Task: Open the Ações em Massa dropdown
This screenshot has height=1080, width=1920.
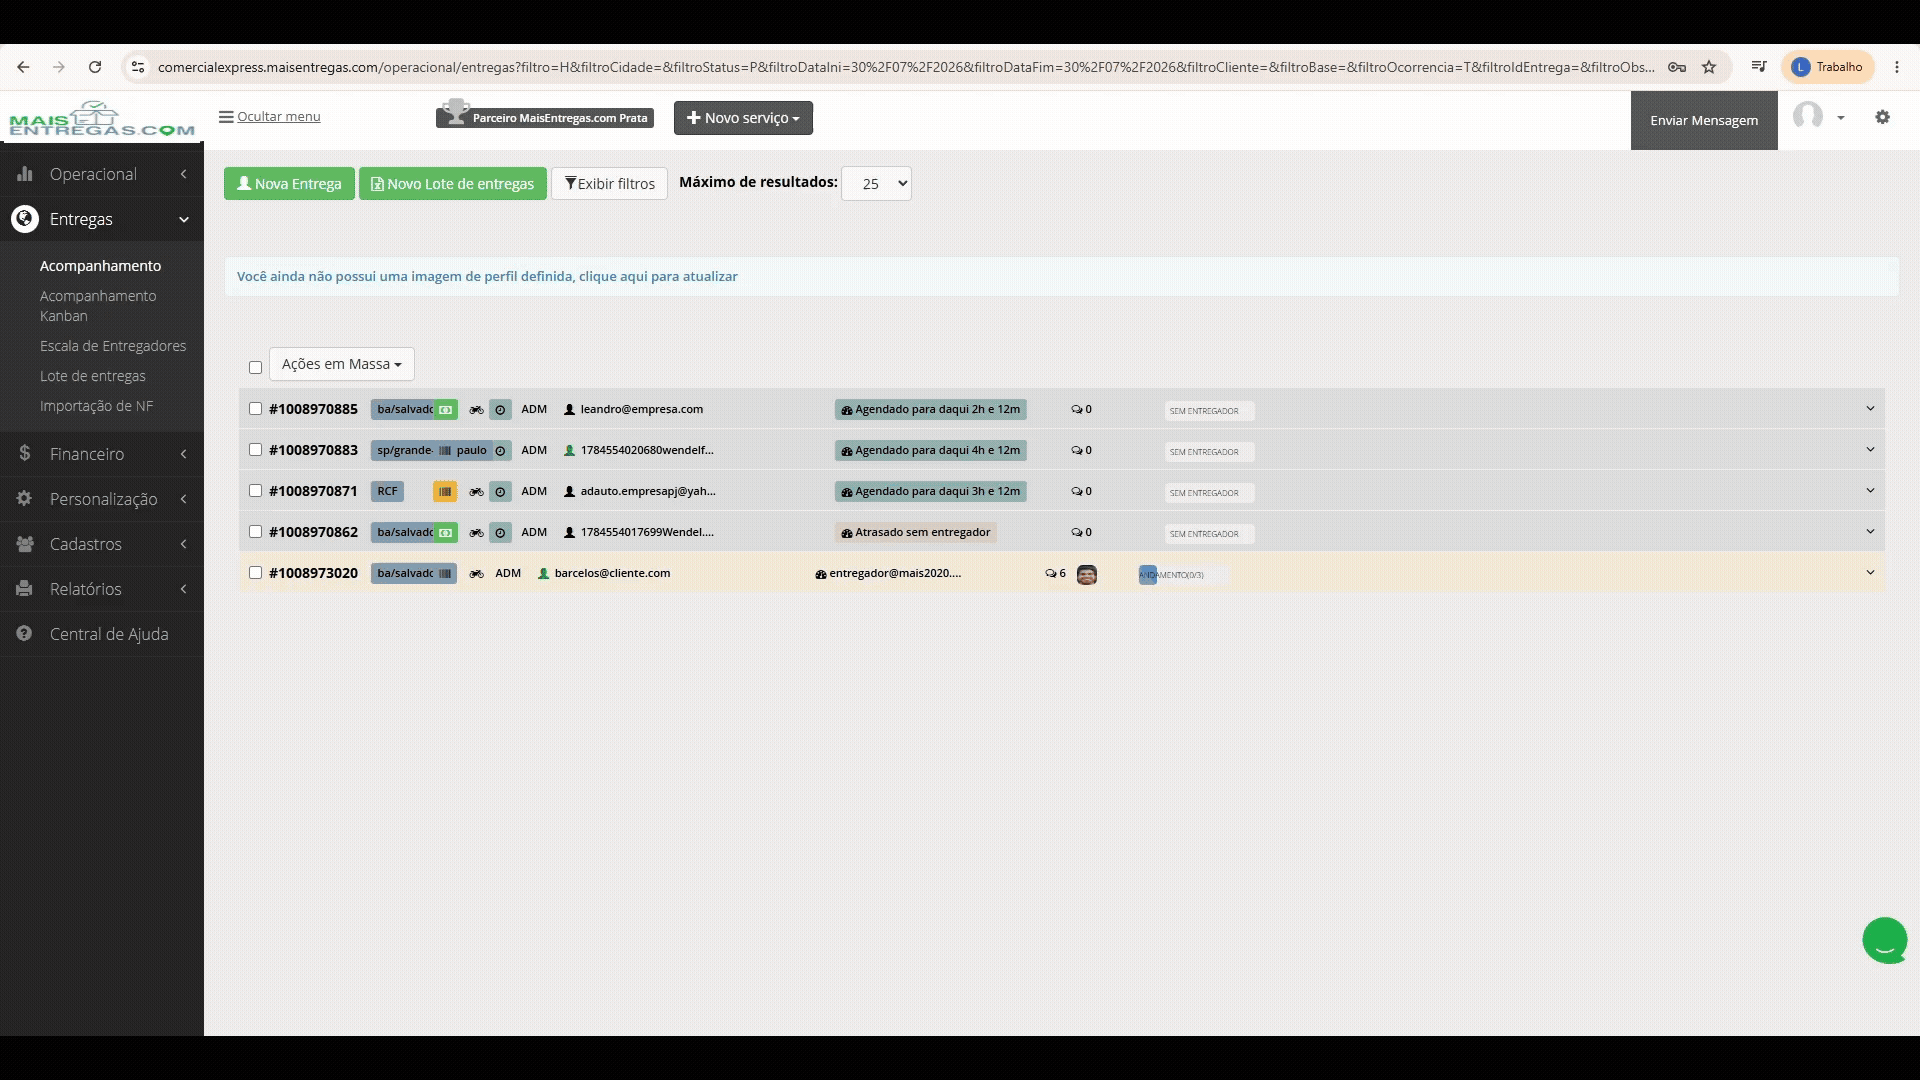Action: point(341,364)
